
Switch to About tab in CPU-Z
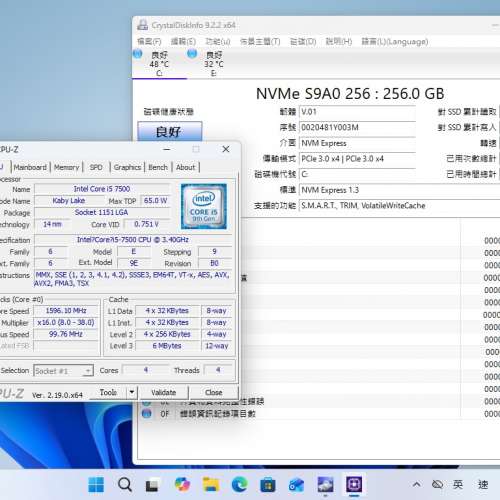[185, 167]
